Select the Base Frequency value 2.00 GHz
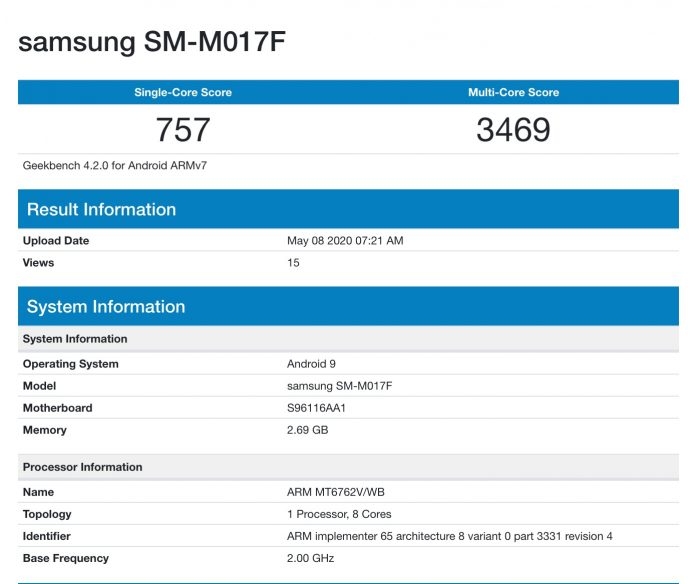Screen dimensions: 696x584 311,558
